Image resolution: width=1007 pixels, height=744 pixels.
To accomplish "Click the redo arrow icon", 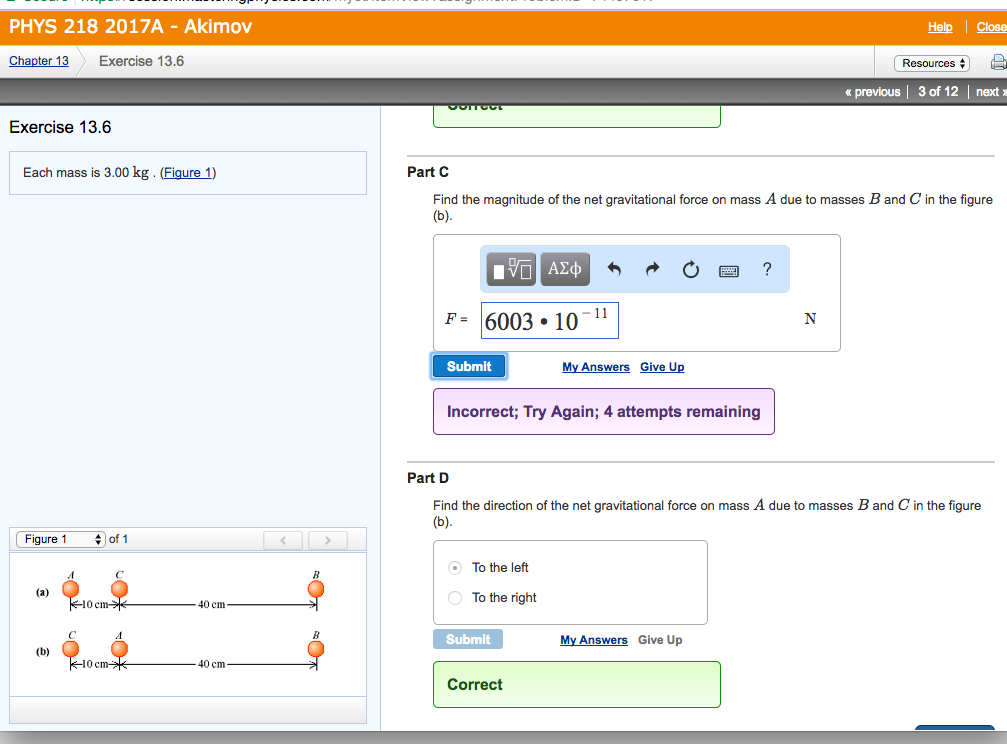I will pos(653,269).
